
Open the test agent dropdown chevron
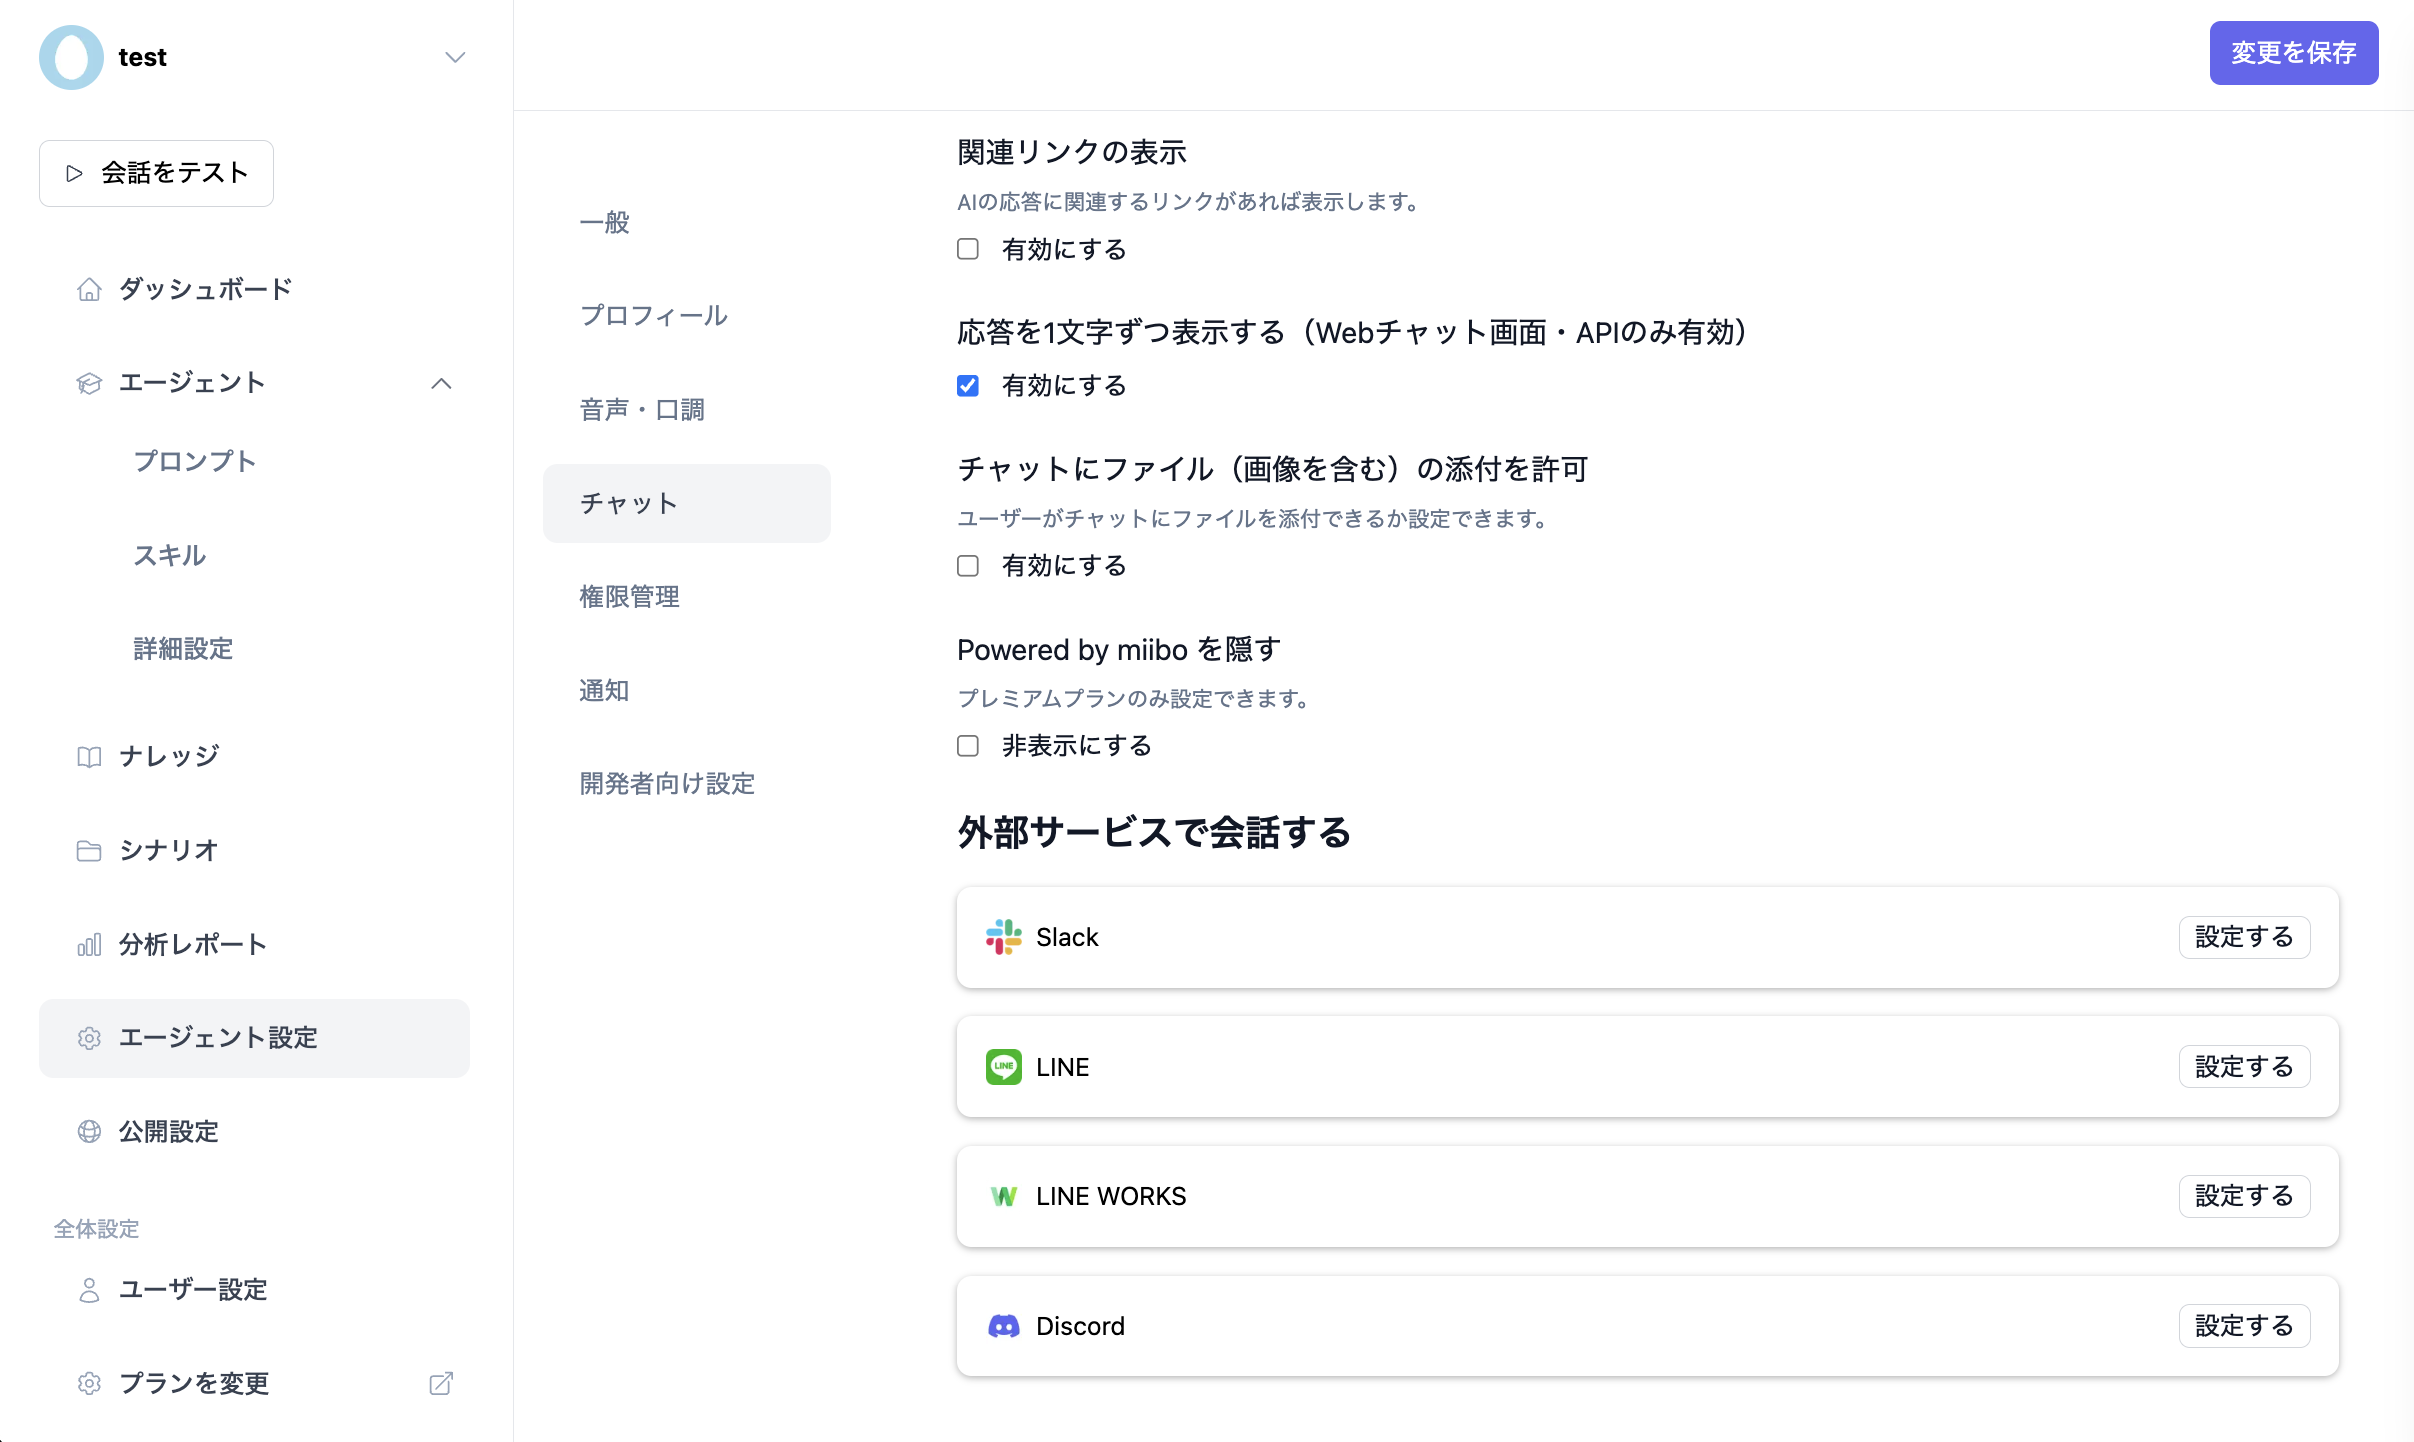pos(455,57)
